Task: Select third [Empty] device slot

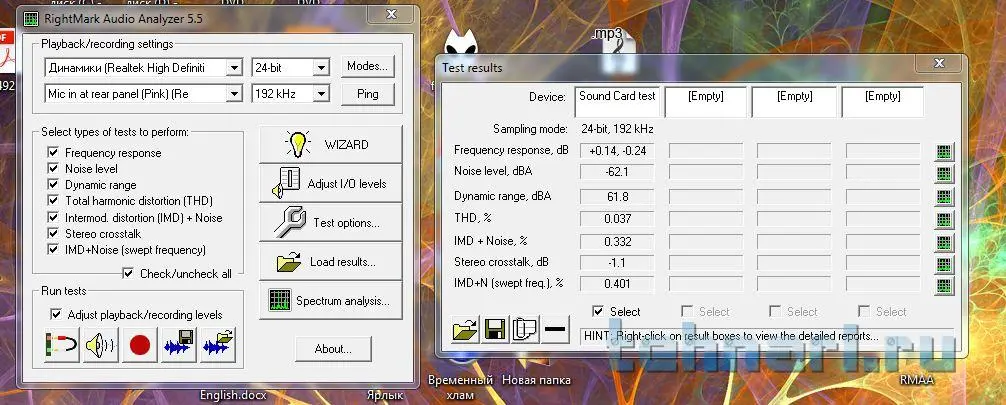Action: pyautogui.click(x=794, y=101)
